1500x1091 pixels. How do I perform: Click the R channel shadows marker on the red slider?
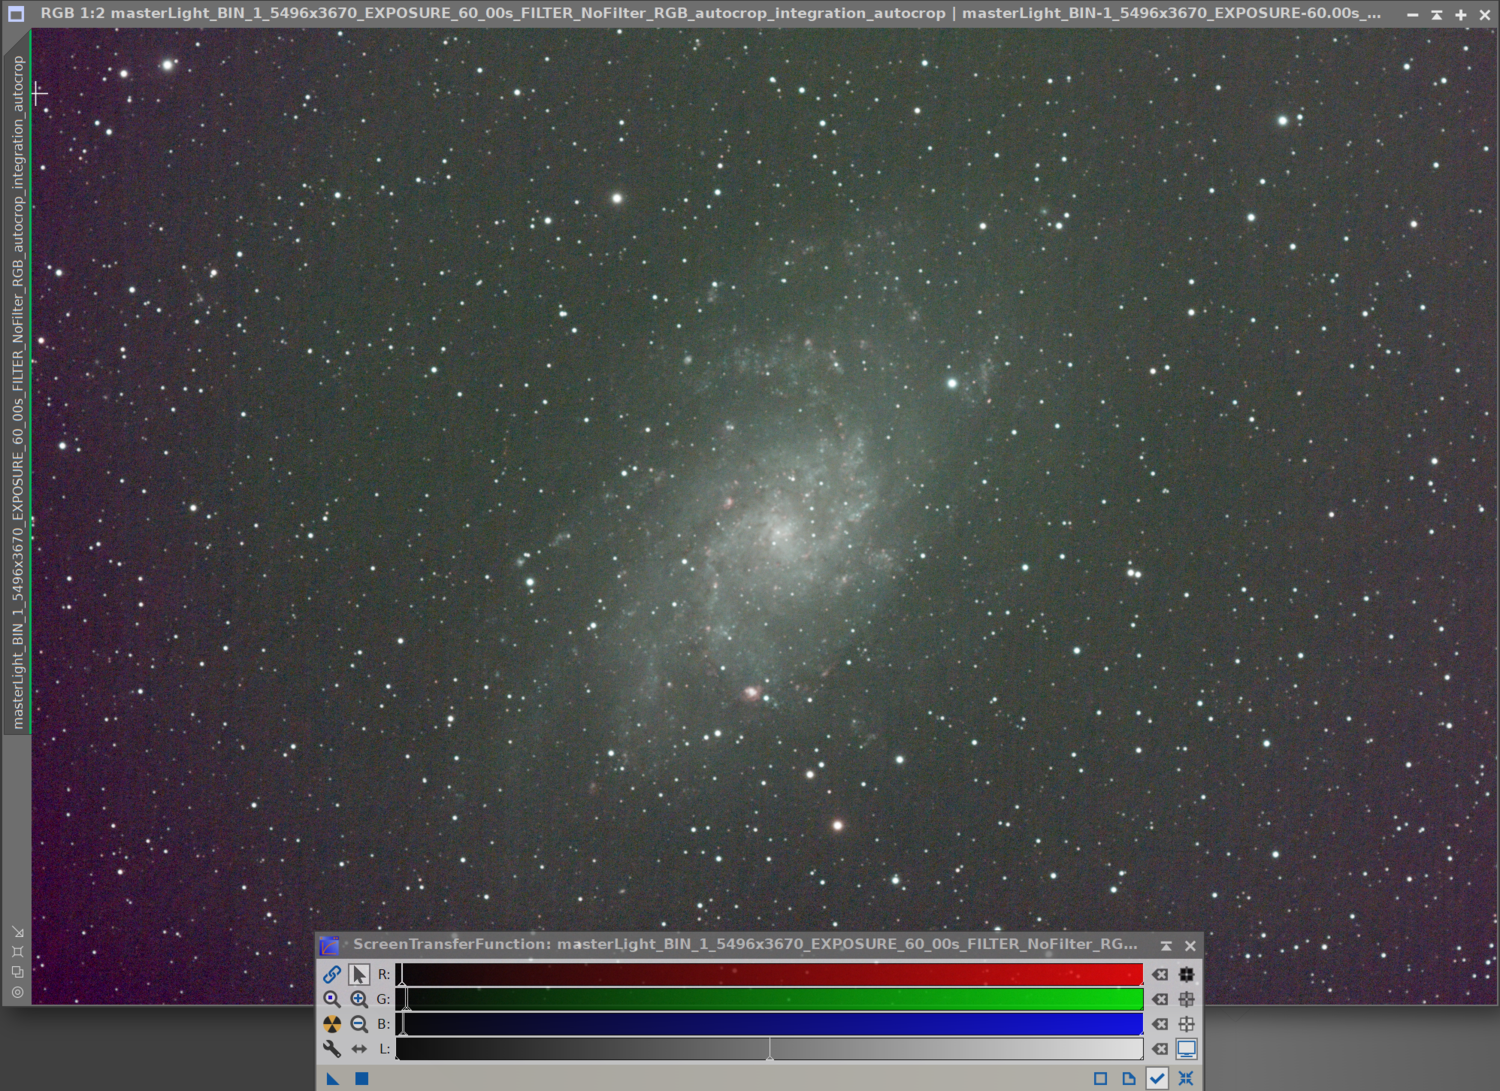tap(402, 974)
